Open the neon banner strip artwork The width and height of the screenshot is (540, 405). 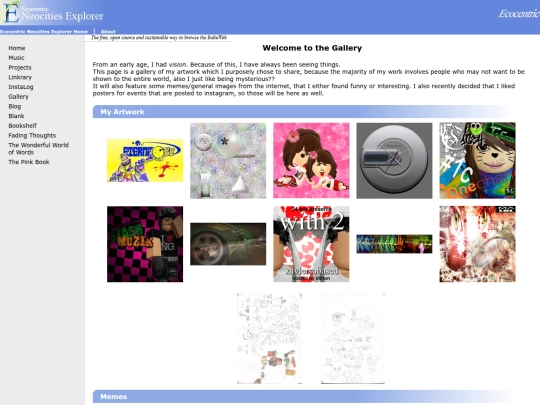pyautogui.click(x=394, y=244)
